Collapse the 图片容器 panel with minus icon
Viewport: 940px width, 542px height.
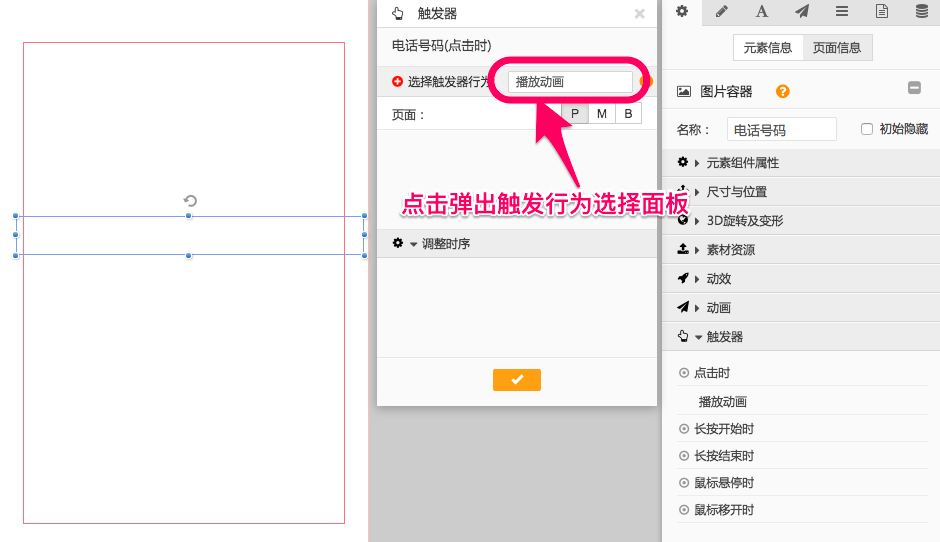914,88
